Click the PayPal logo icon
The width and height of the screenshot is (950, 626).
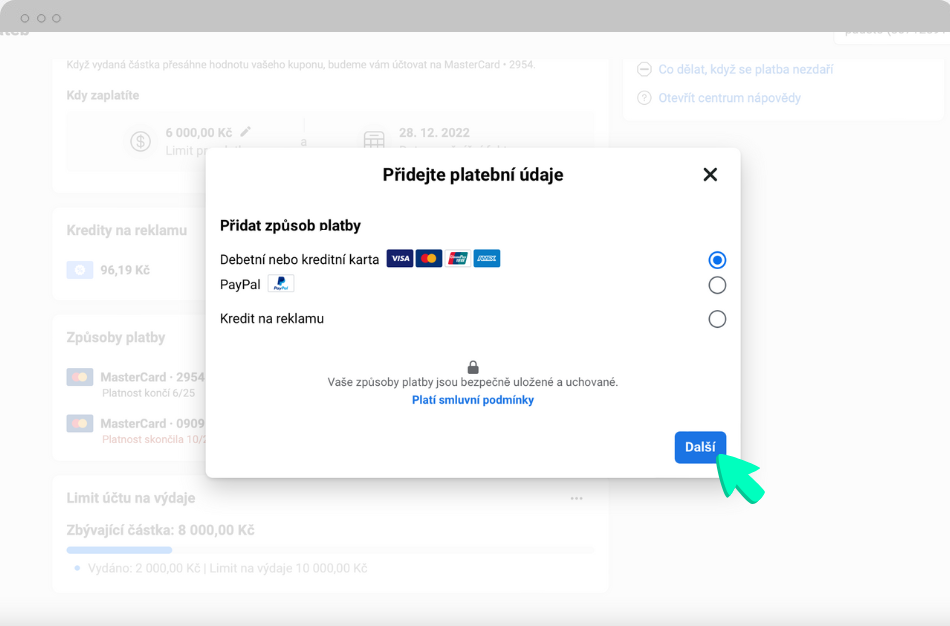coord(281,284)
